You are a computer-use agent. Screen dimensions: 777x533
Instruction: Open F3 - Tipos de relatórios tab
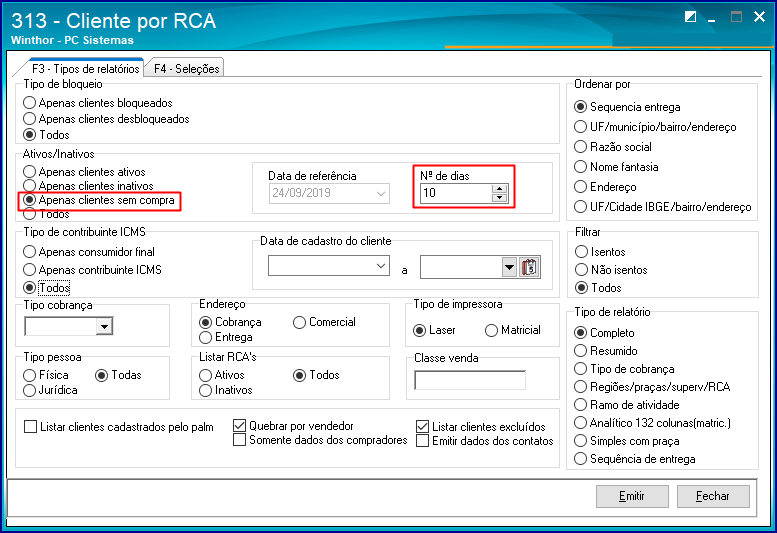[85, 68]
